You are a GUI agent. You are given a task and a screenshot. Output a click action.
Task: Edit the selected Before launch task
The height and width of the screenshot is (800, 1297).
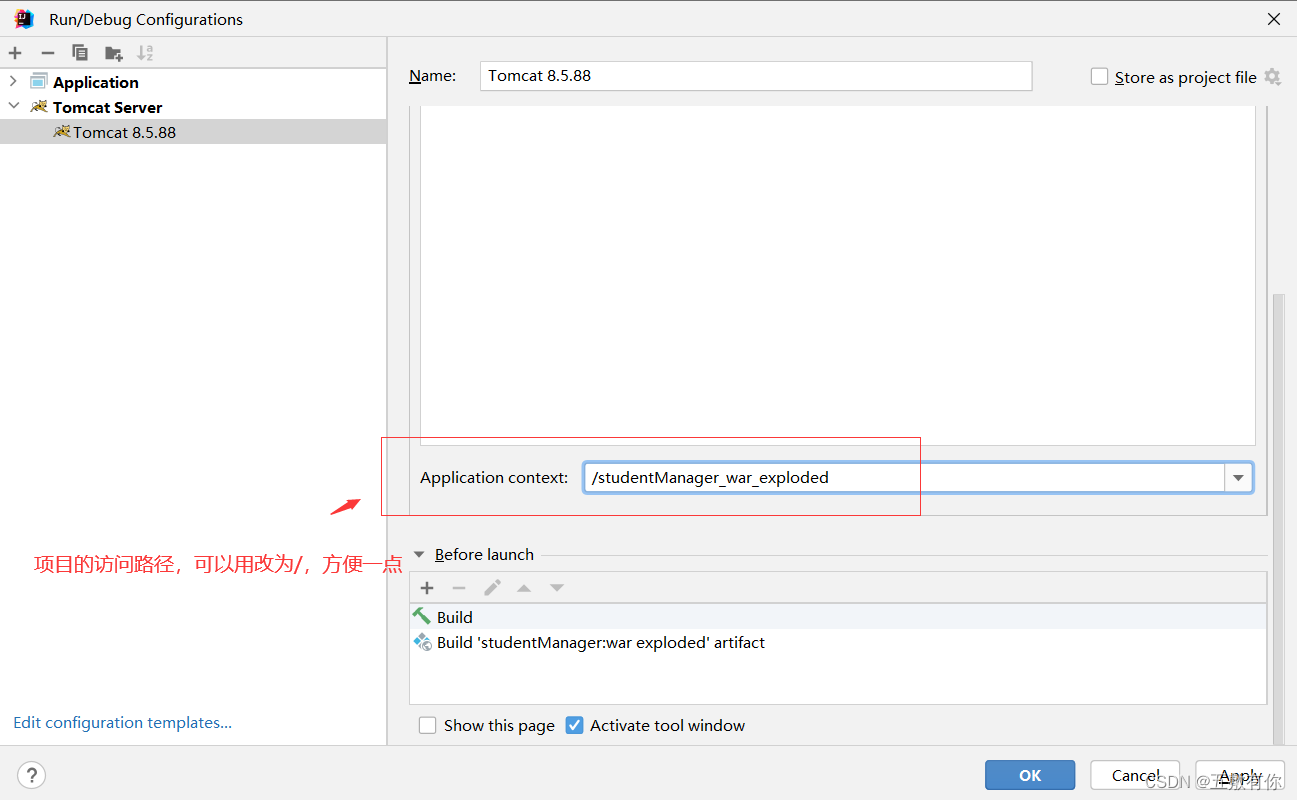pyautogui.click(x=492, y=587)
